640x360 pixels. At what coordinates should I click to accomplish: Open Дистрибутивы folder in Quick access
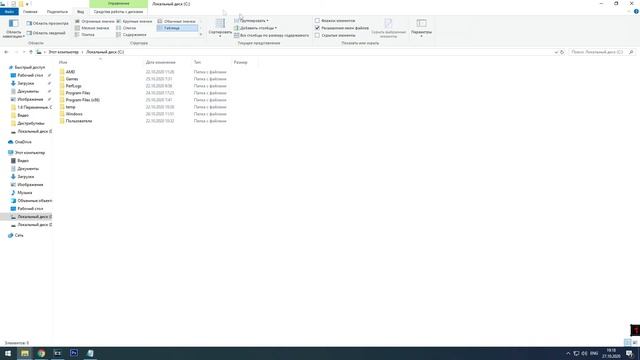point(31,123)
